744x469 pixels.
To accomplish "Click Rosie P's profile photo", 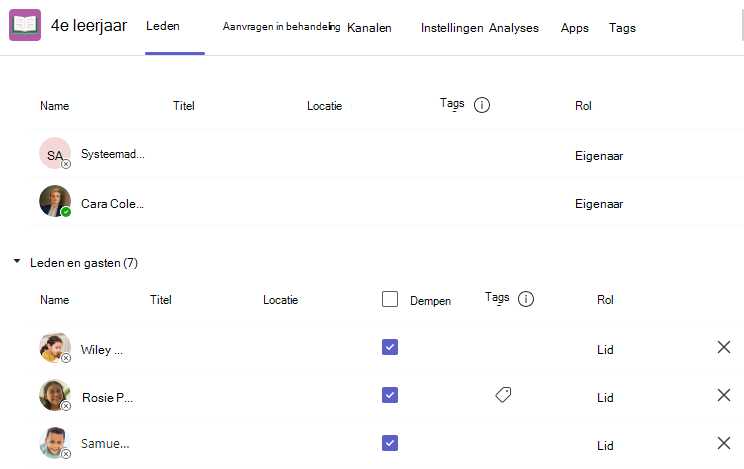I will 55,395.
